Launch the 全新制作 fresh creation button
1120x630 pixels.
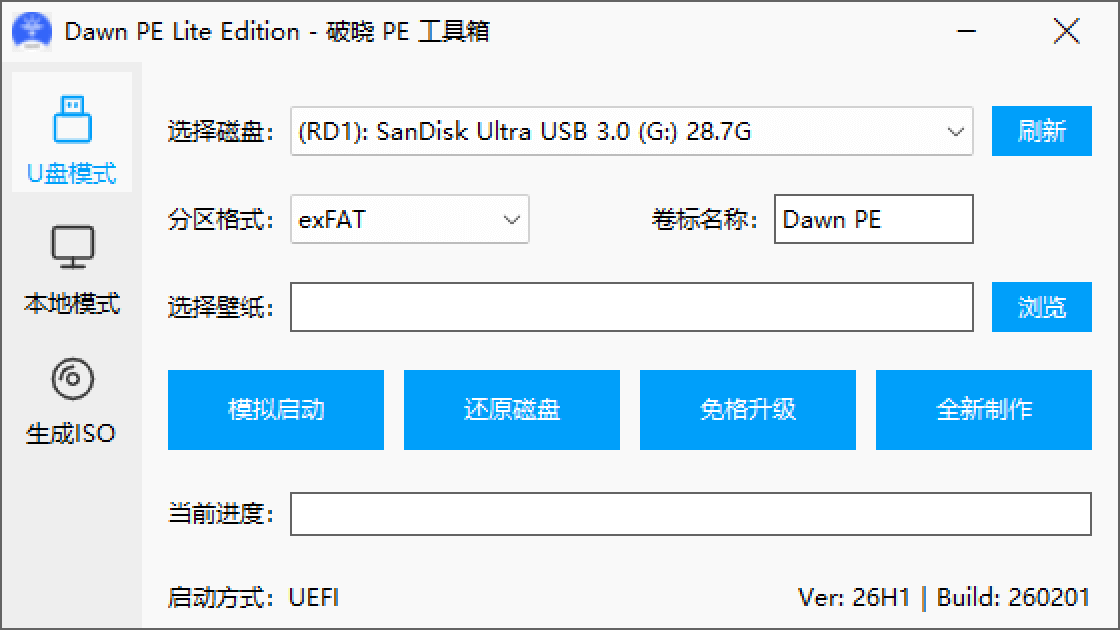(x=984, y=410)
